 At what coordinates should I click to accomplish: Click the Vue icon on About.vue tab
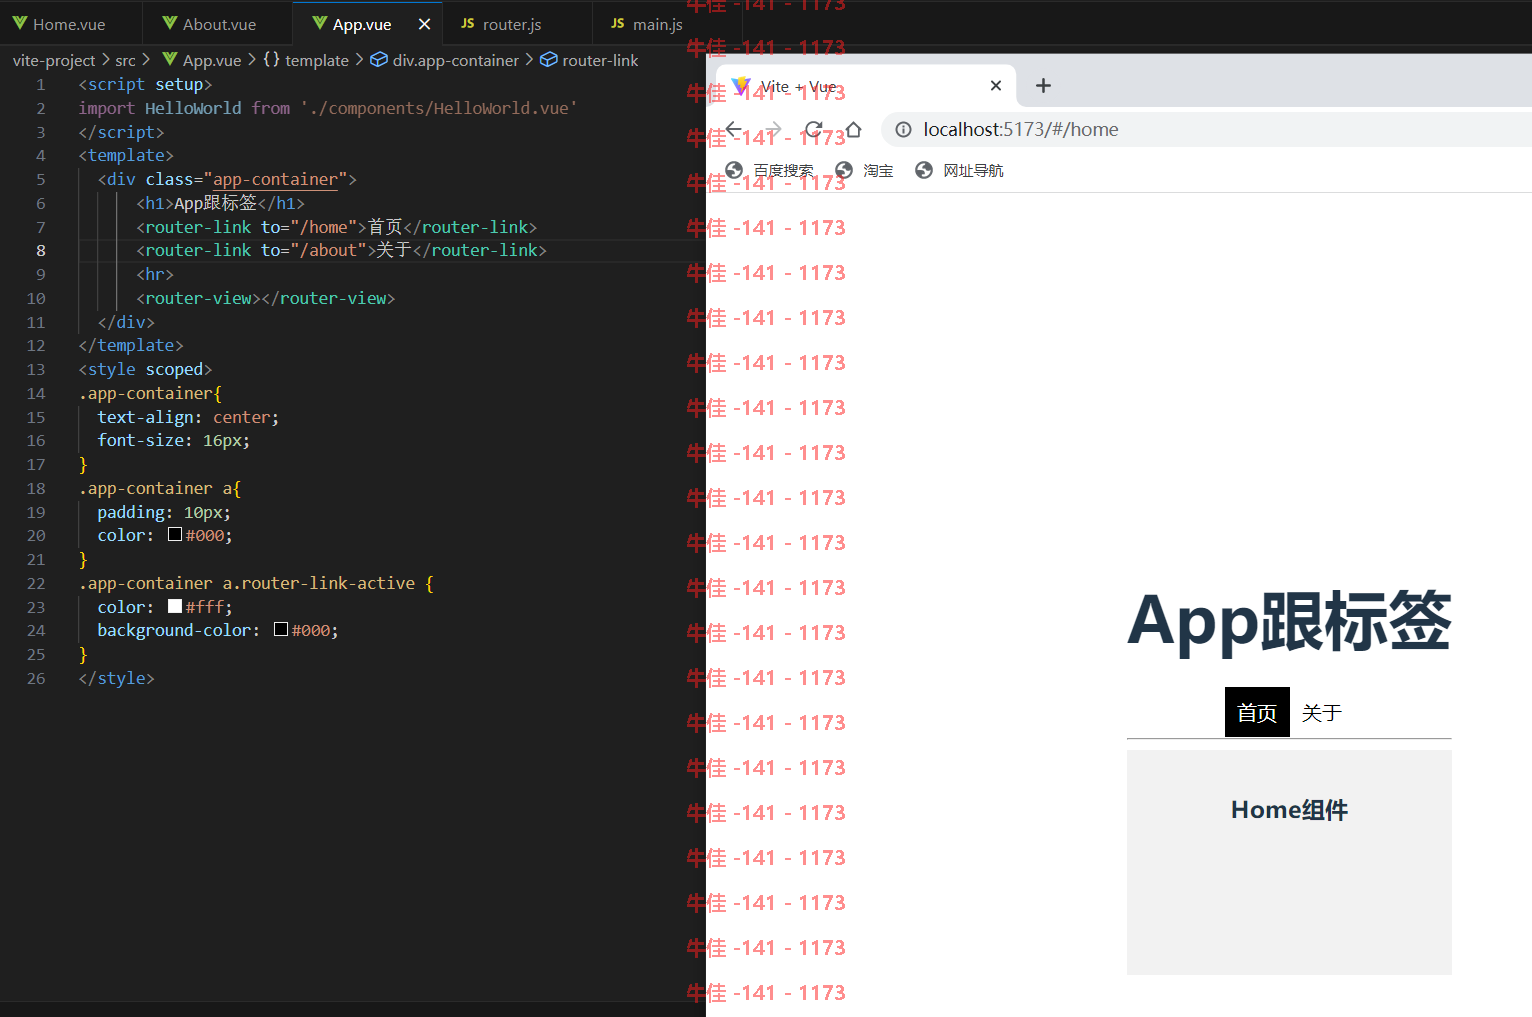pos(170,23)
